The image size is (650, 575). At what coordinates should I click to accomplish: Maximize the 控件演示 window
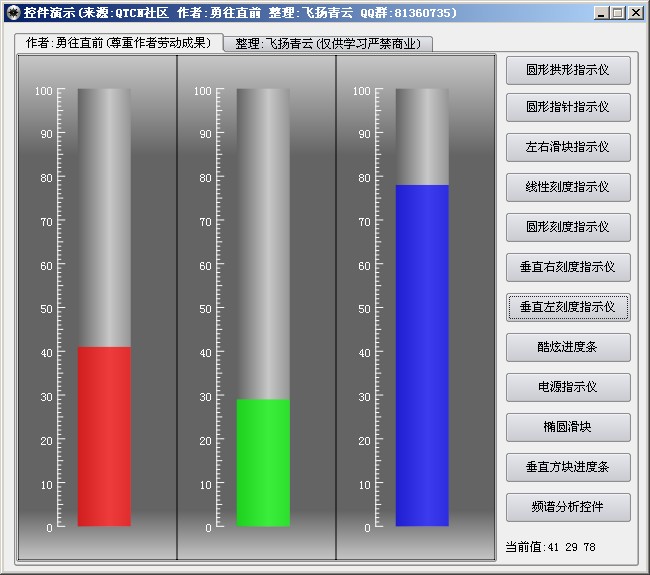pos(617,13)
